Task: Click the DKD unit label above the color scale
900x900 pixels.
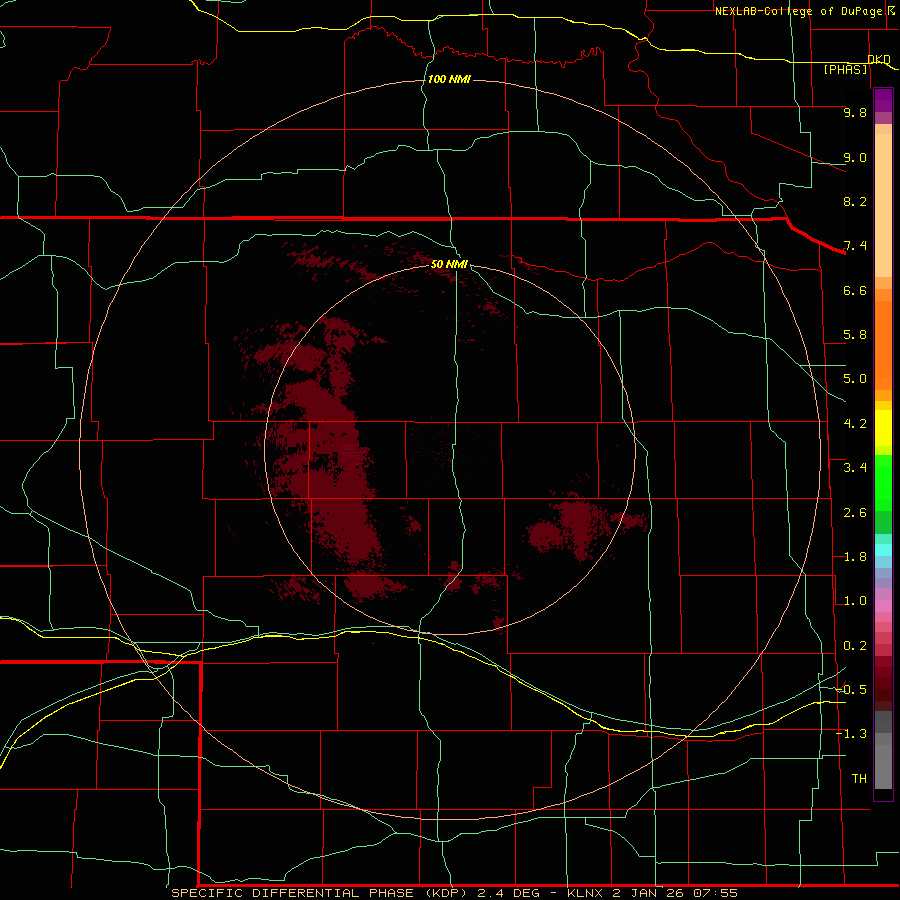Action: click(x=879, y=59)
